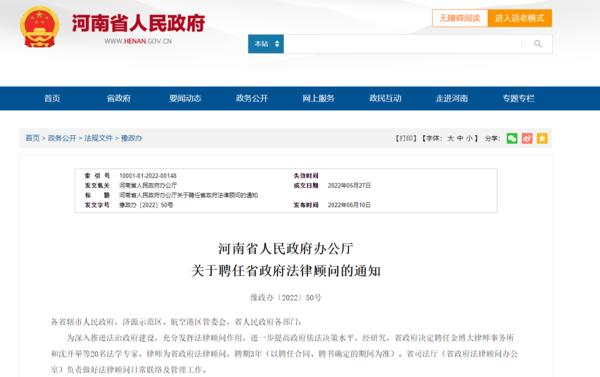Click the date 2022年05月27日

[349, 185]
